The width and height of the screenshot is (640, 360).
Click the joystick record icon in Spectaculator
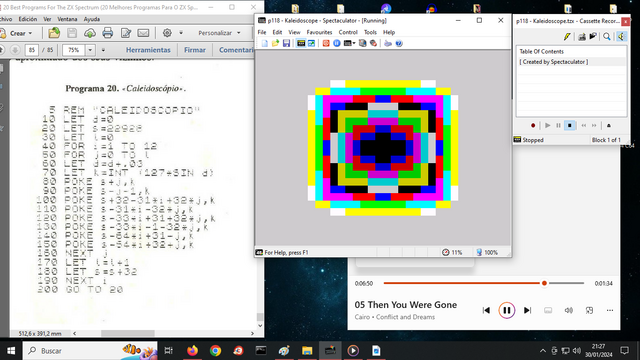click(x=373, y=43)
